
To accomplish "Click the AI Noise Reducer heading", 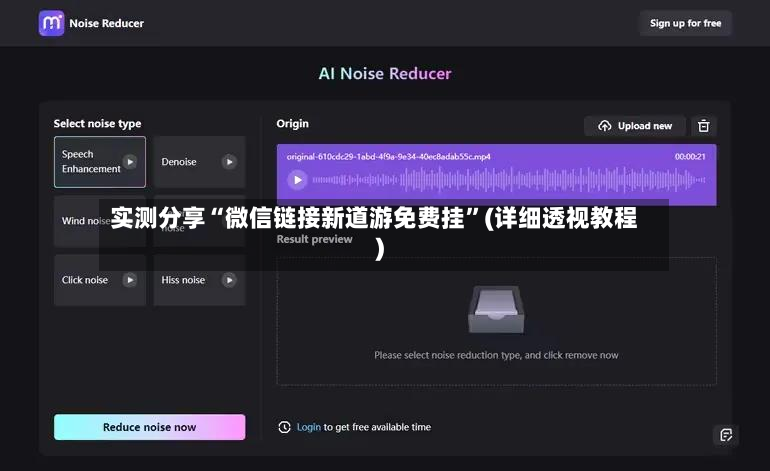I will pos(385,74).
